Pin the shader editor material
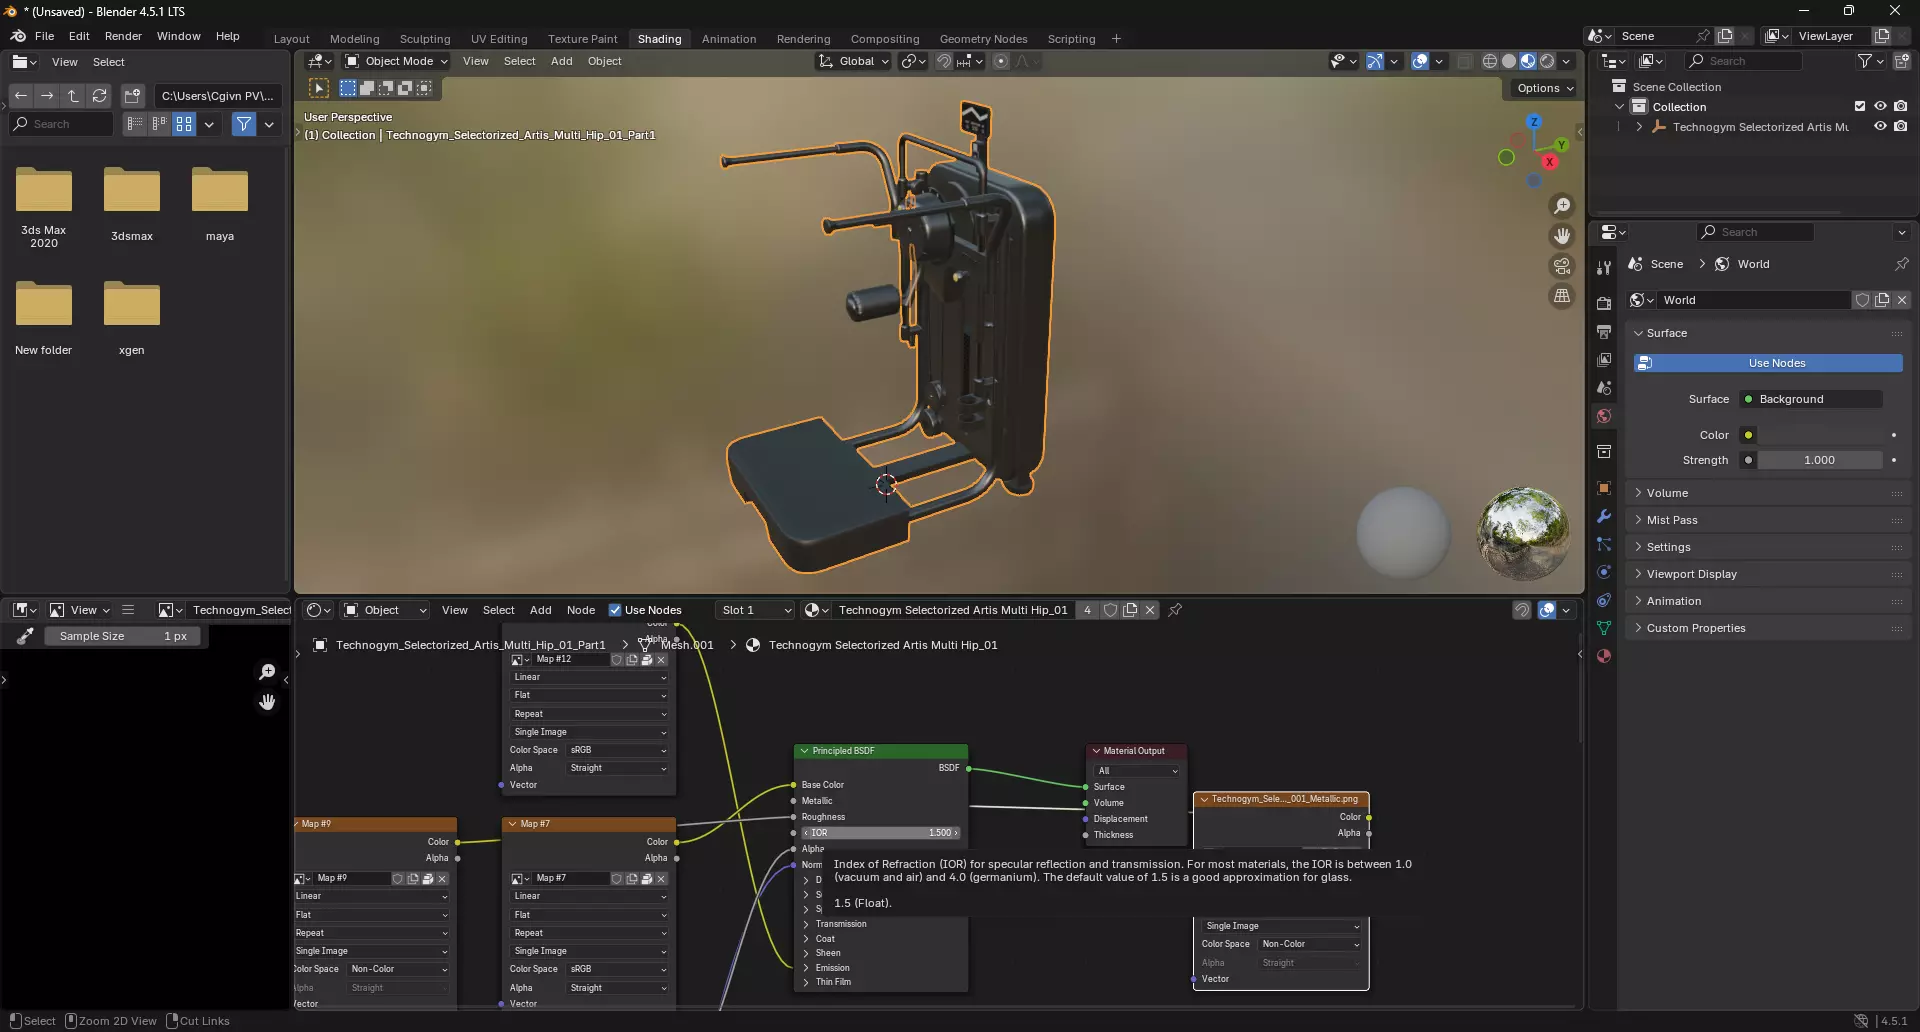1920x1032 pixels. tap(1175, 610)
